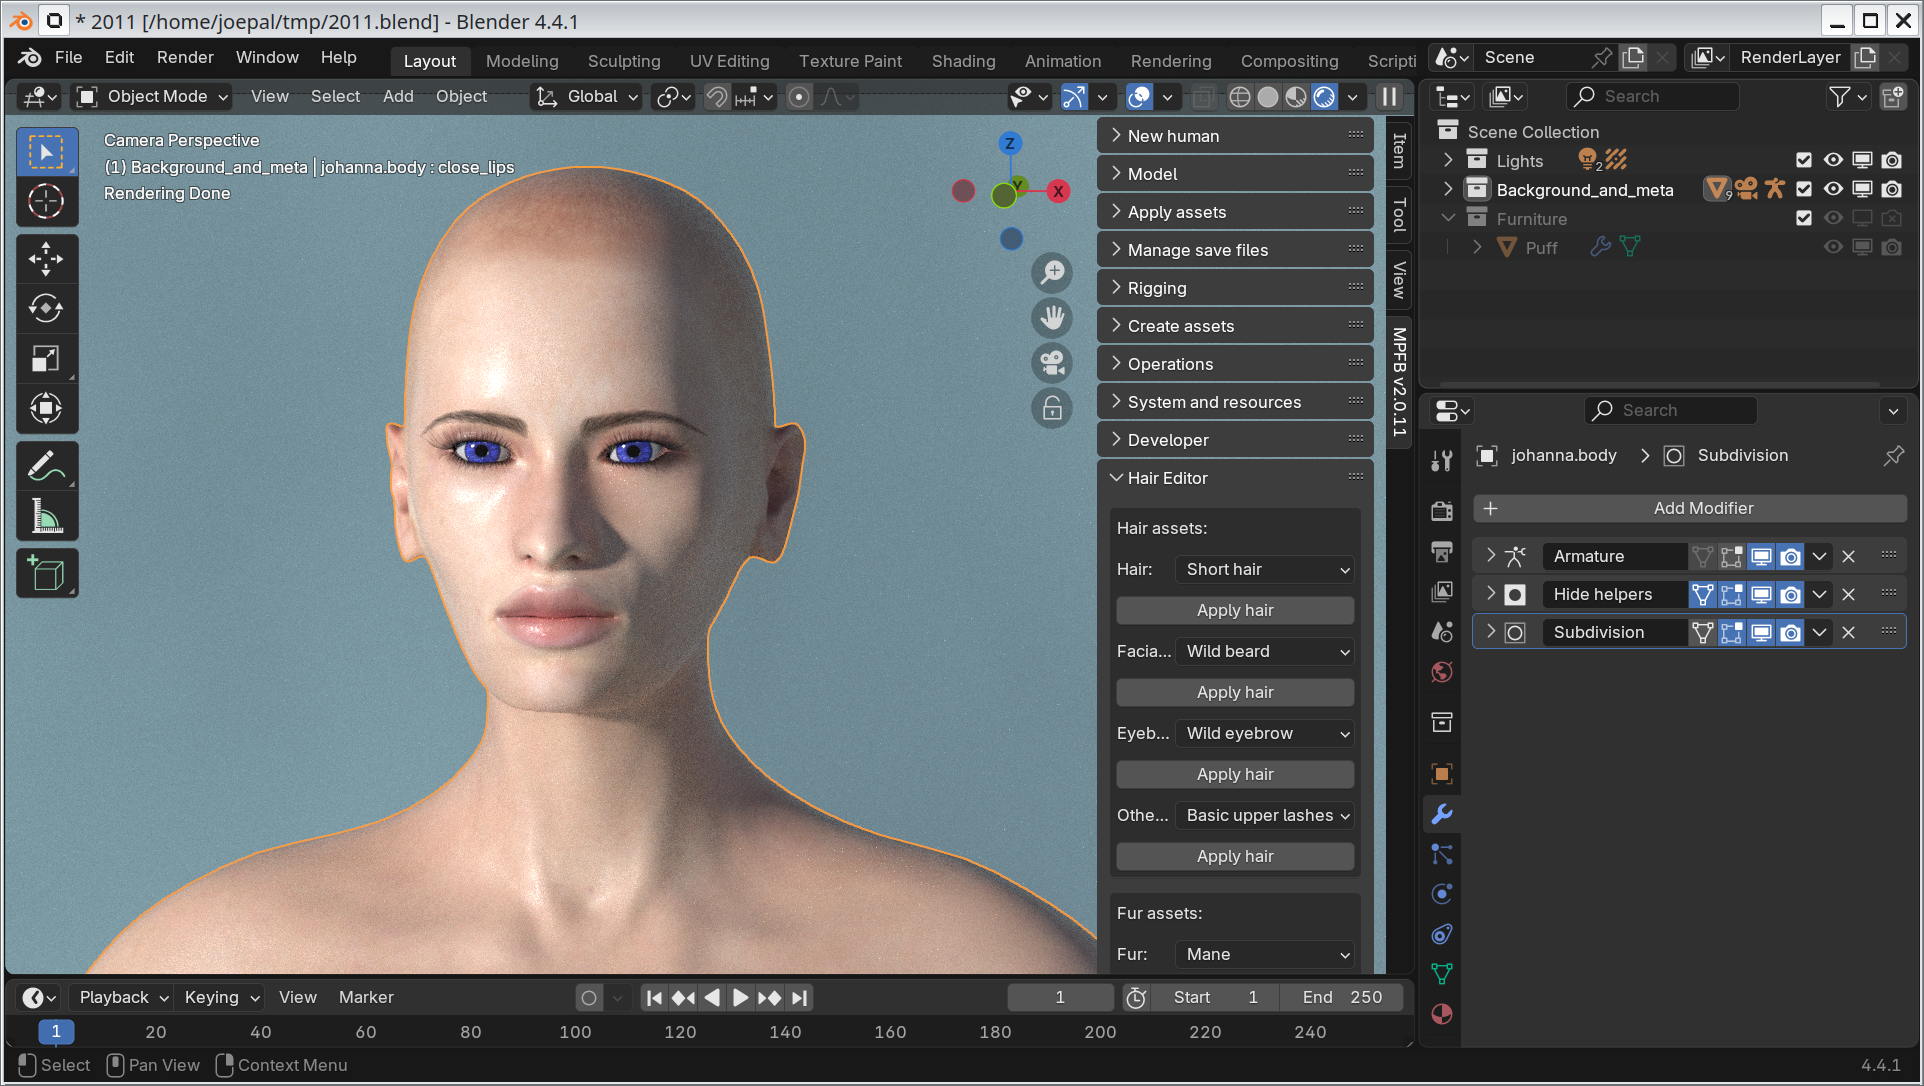Click Apply hair under Wild eyebrow

[1235, 774]
